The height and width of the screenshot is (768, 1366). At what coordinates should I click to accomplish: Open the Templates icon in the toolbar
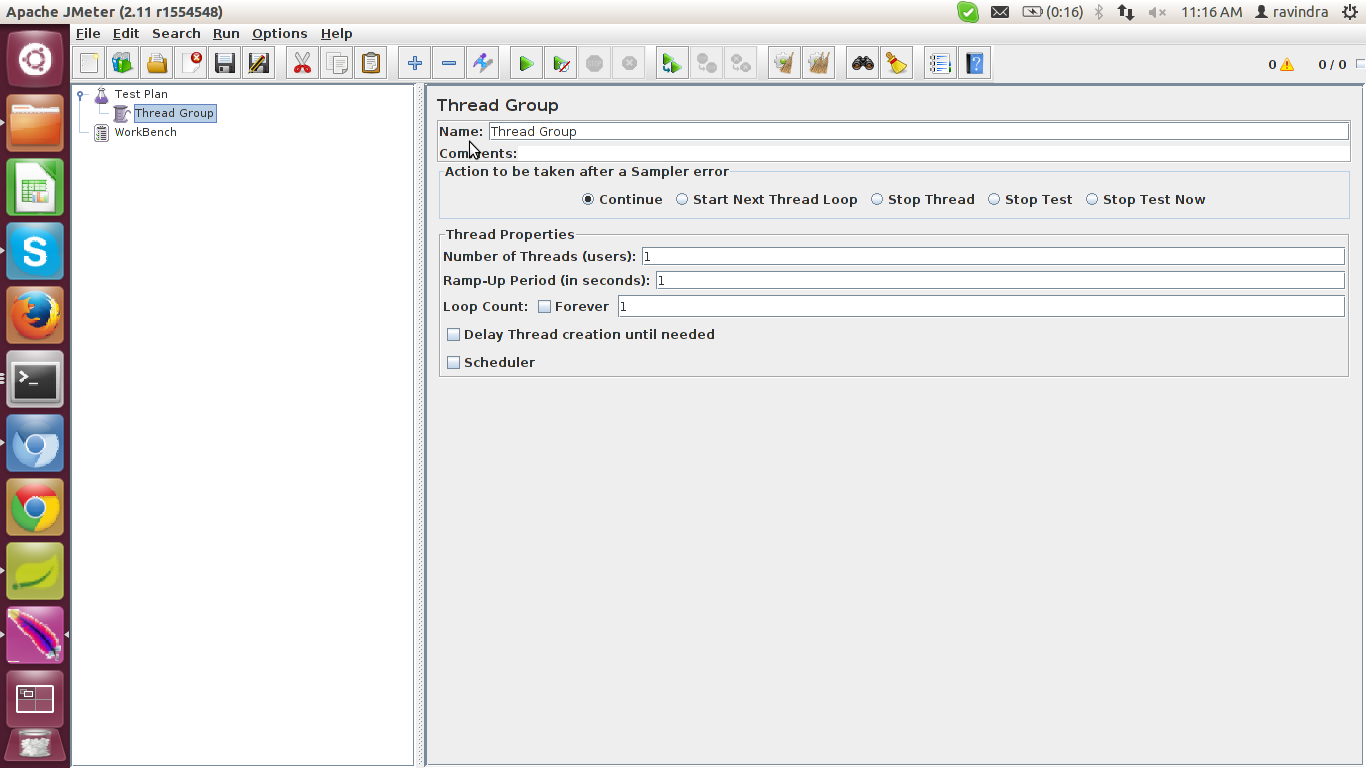click(x=123, y=64)
